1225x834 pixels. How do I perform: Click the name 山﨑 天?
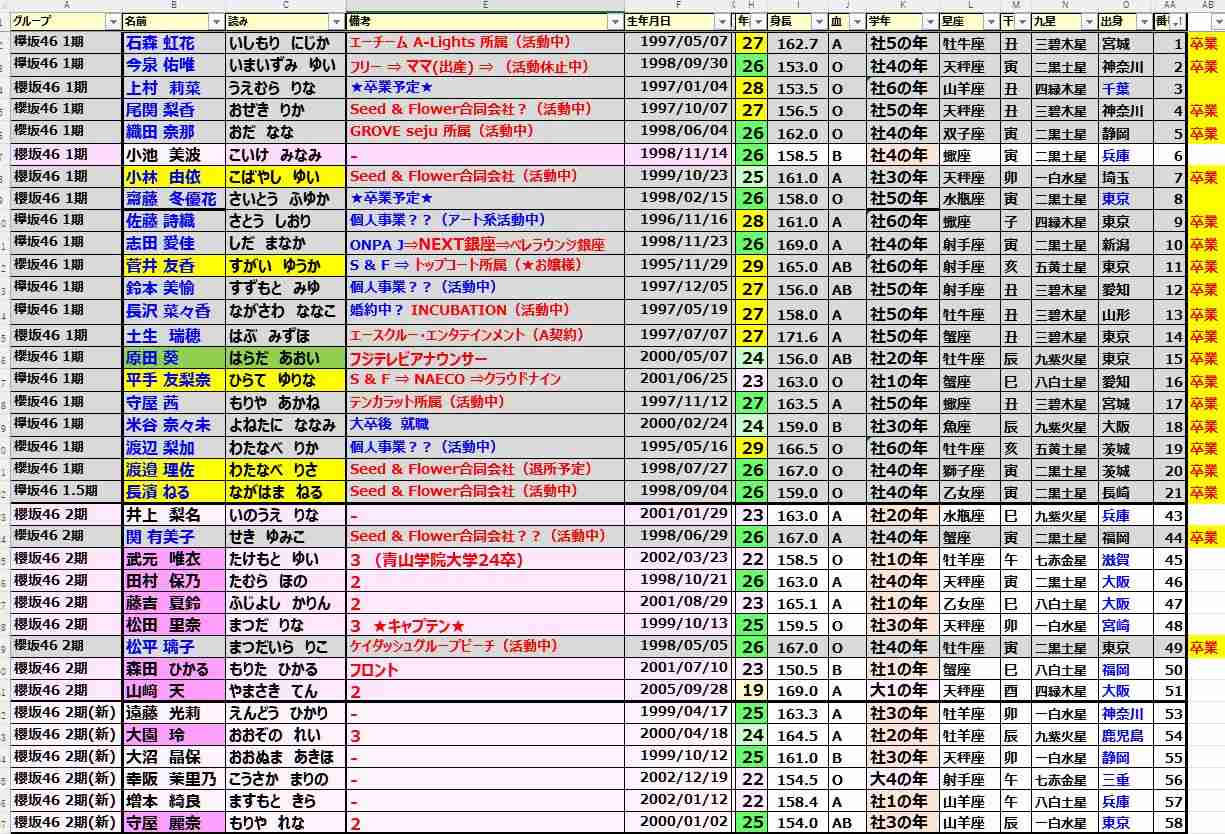[x=174, y=691]
